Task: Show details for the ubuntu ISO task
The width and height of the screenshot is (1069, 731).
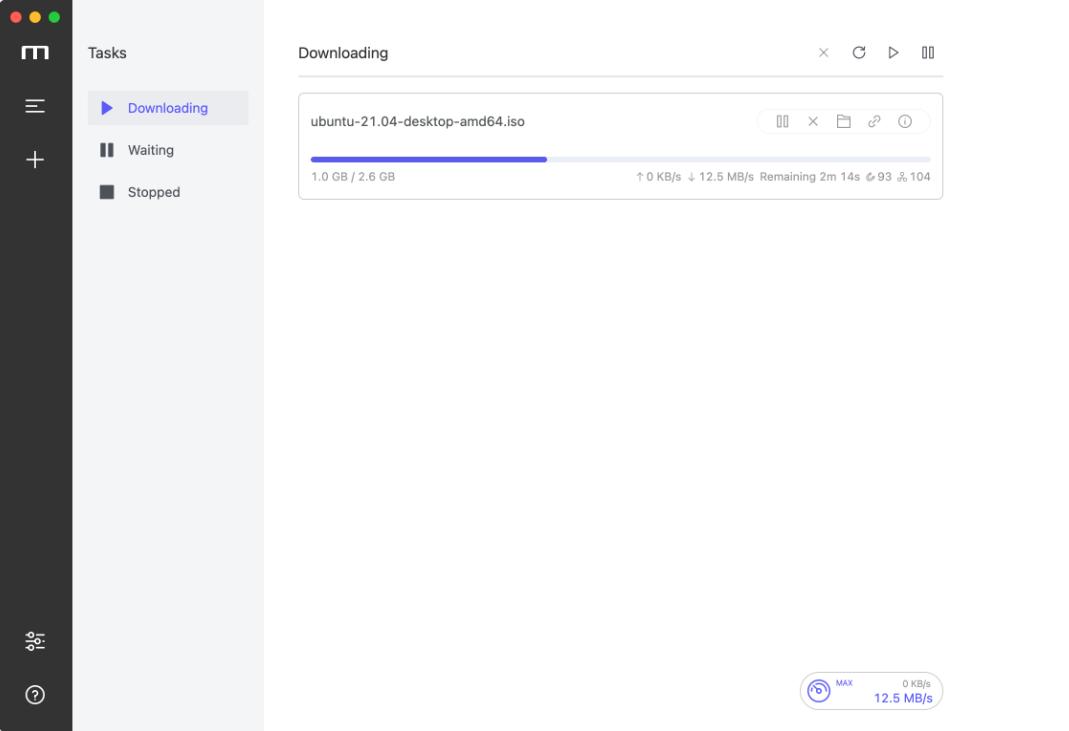Action: (x=904, y=121)
